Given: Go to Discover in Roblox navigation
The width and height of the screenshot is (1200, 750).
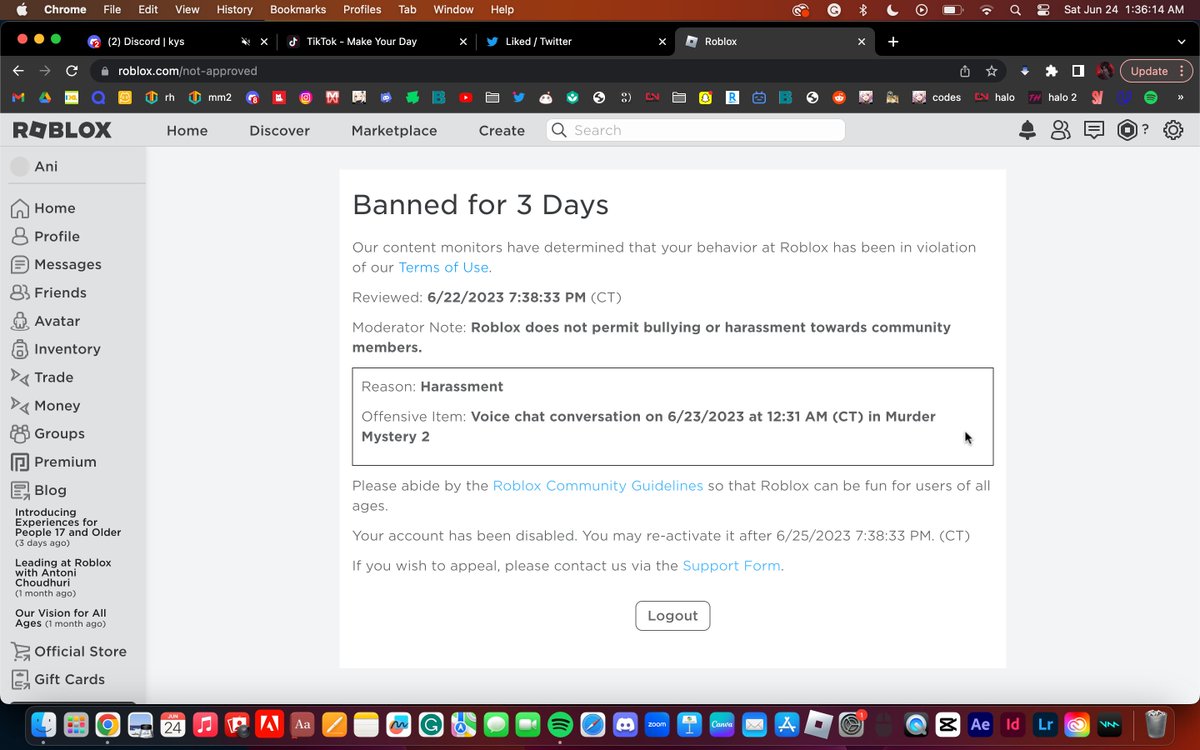Looking at the screenshot, I should click(279, 131).
